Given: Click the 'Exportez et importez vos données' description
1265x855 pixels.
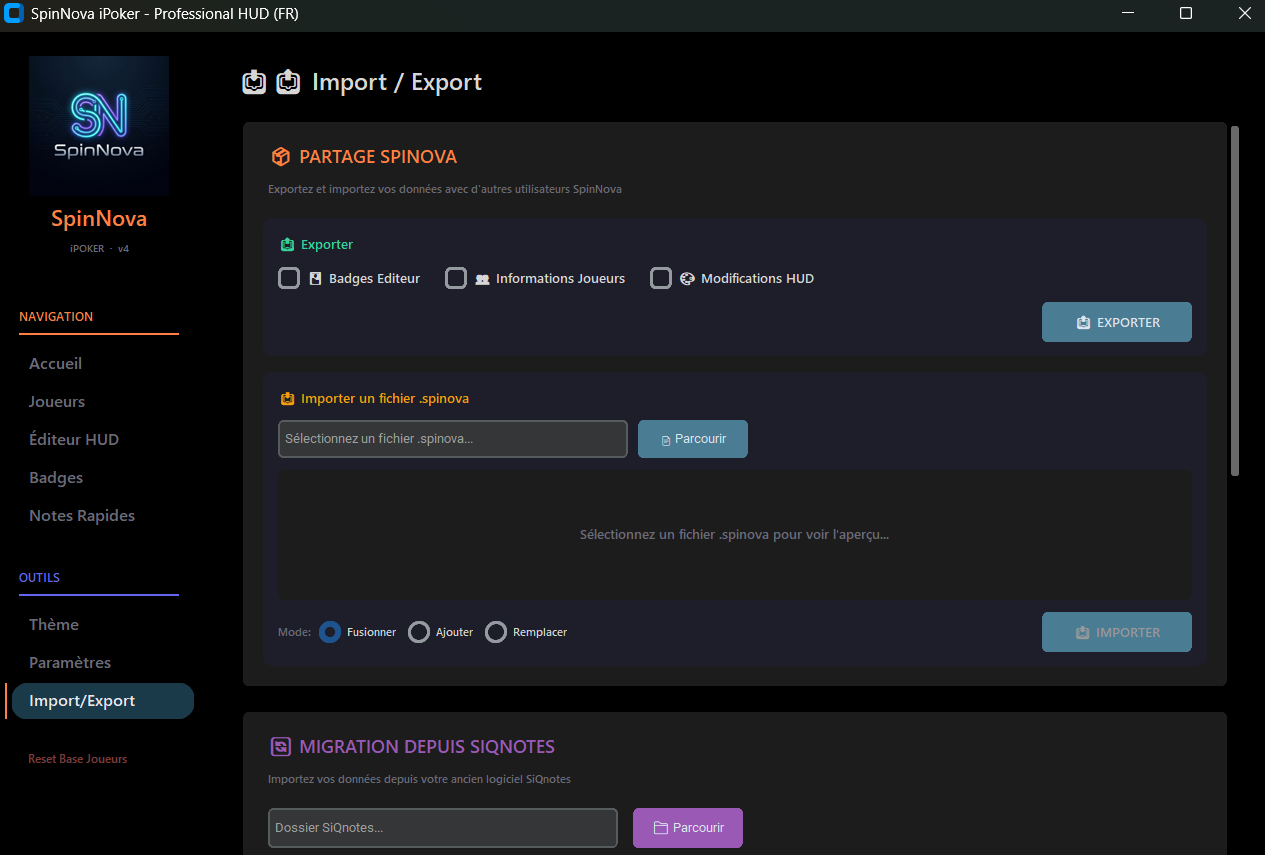Looking at the screenshot, I should click(x=445, y=189).
